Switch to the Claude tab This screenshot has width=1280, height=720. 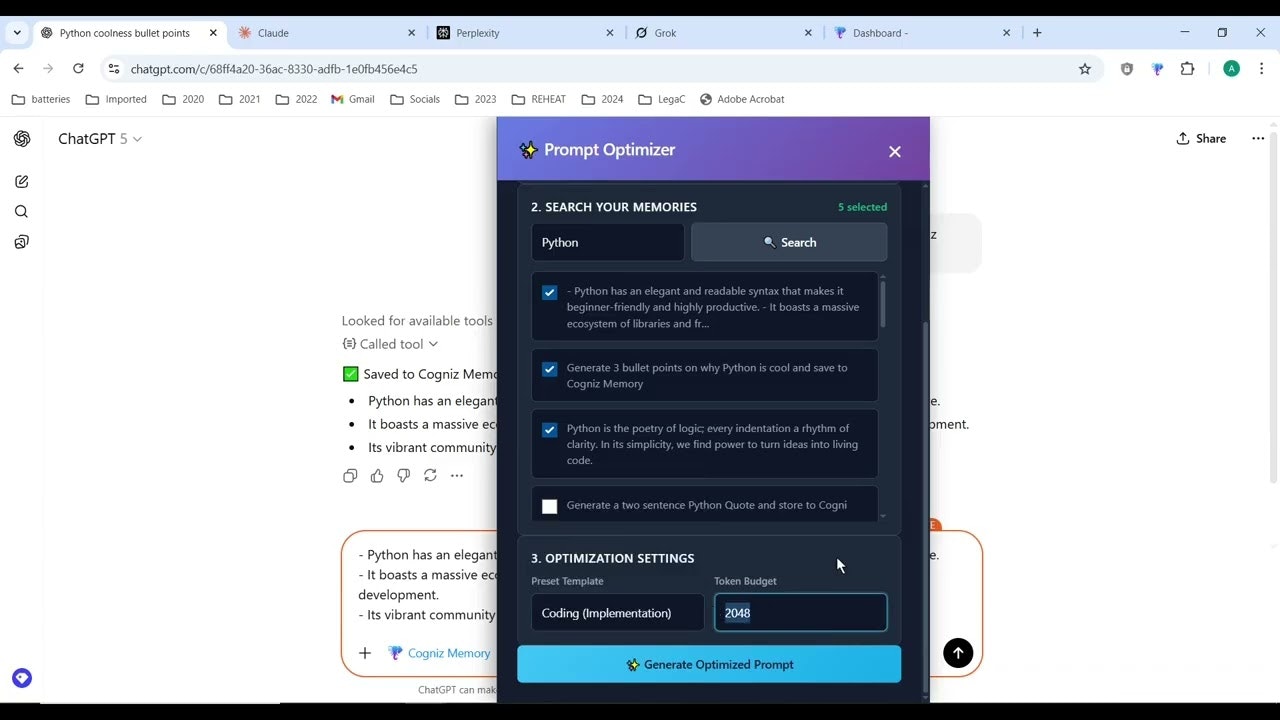coord(326,33)
